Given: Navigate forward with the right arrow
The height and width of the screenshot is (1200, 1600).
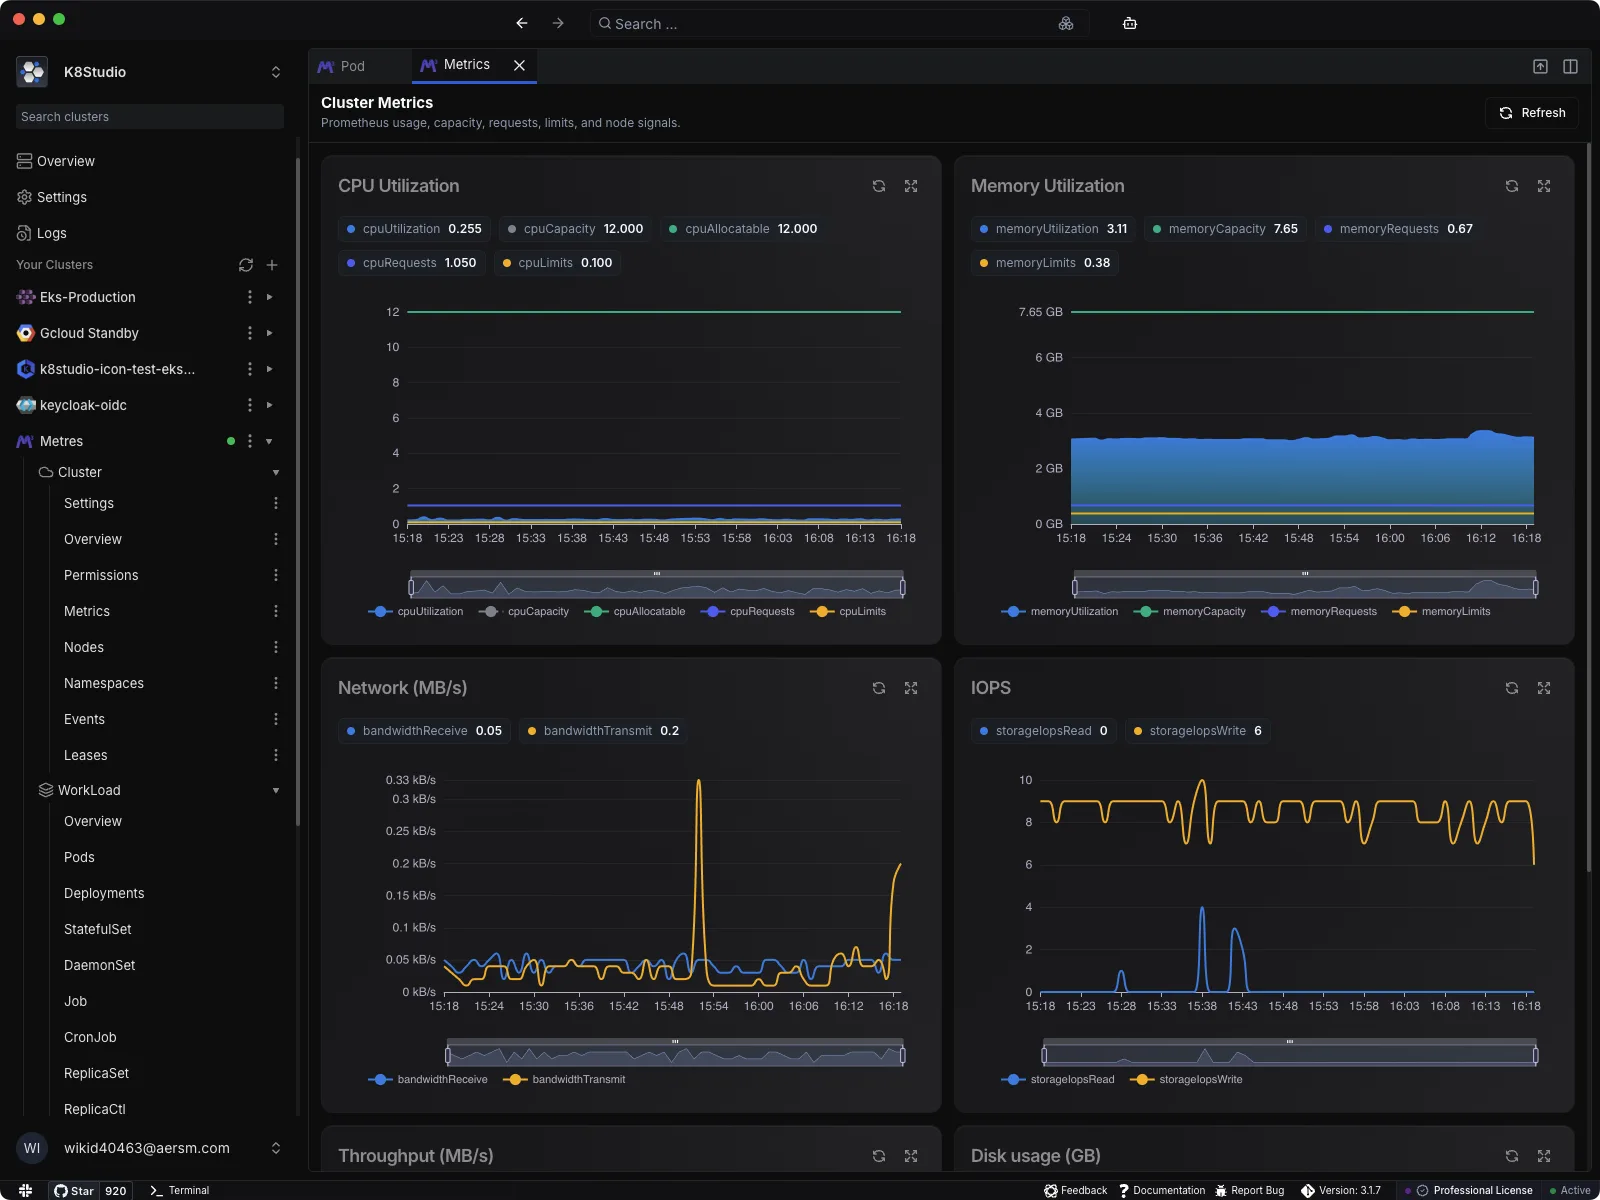Looking at the screenshot, I should tap(558, 23).
